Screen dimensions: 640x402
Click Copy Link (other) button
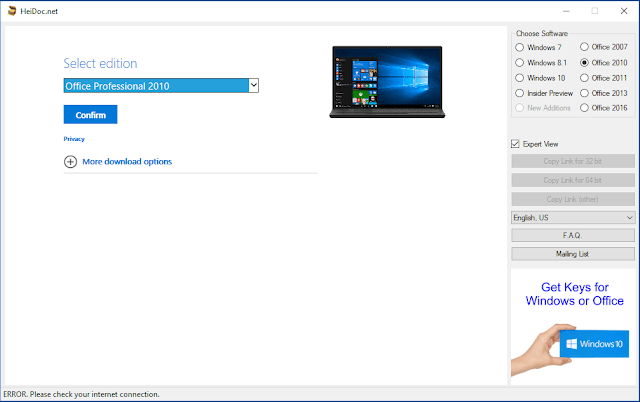tap(573, 199)
